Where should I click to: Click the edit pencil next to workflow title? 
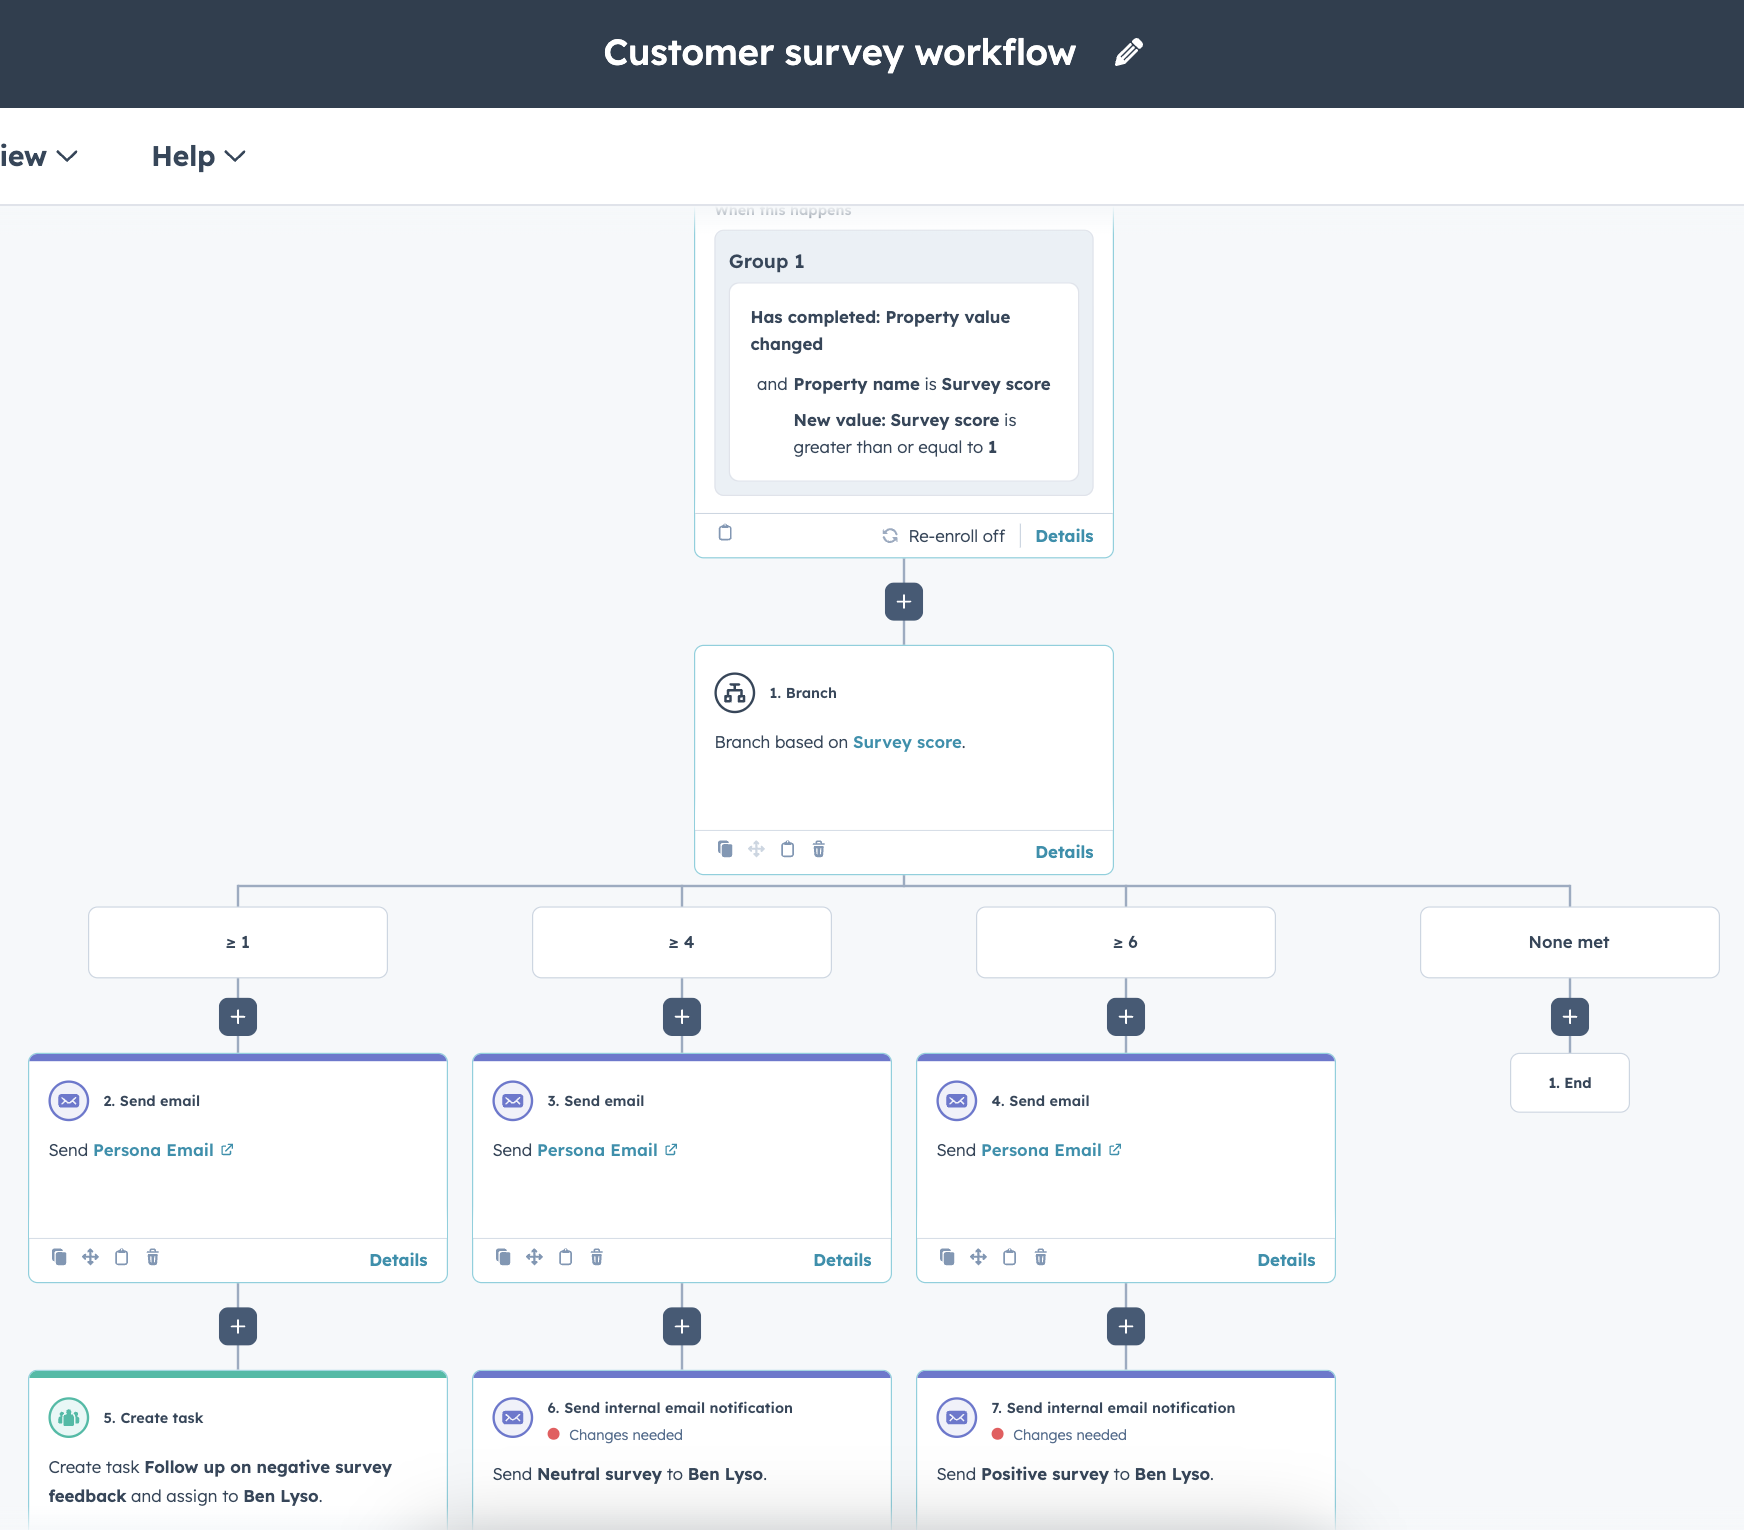[x=1128, y=52]
